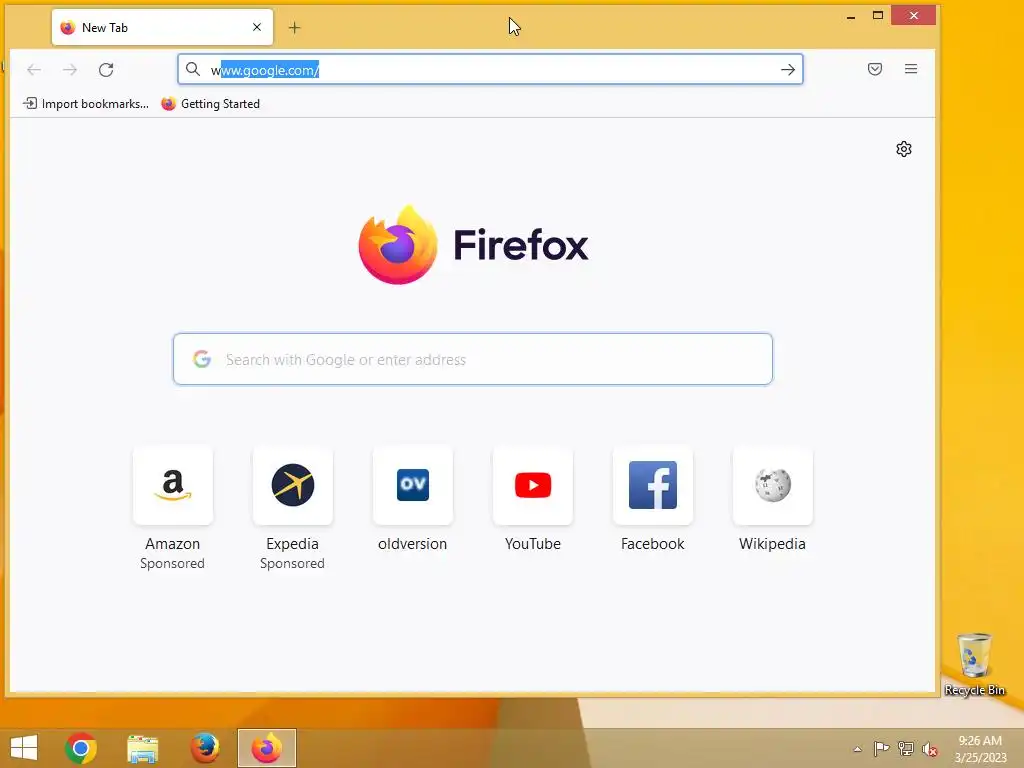This screenshot has width=1024, height=768.
Task: Go back using the back arrow
Action: (x=34, y=70)
